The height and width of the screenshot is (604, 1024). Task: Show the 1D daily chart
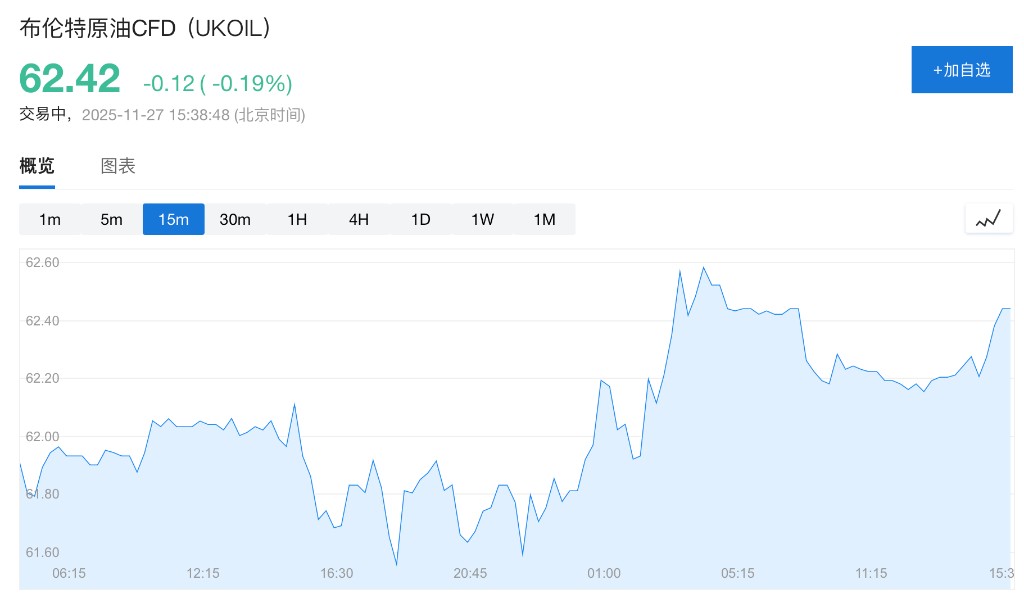click(421, 219)
